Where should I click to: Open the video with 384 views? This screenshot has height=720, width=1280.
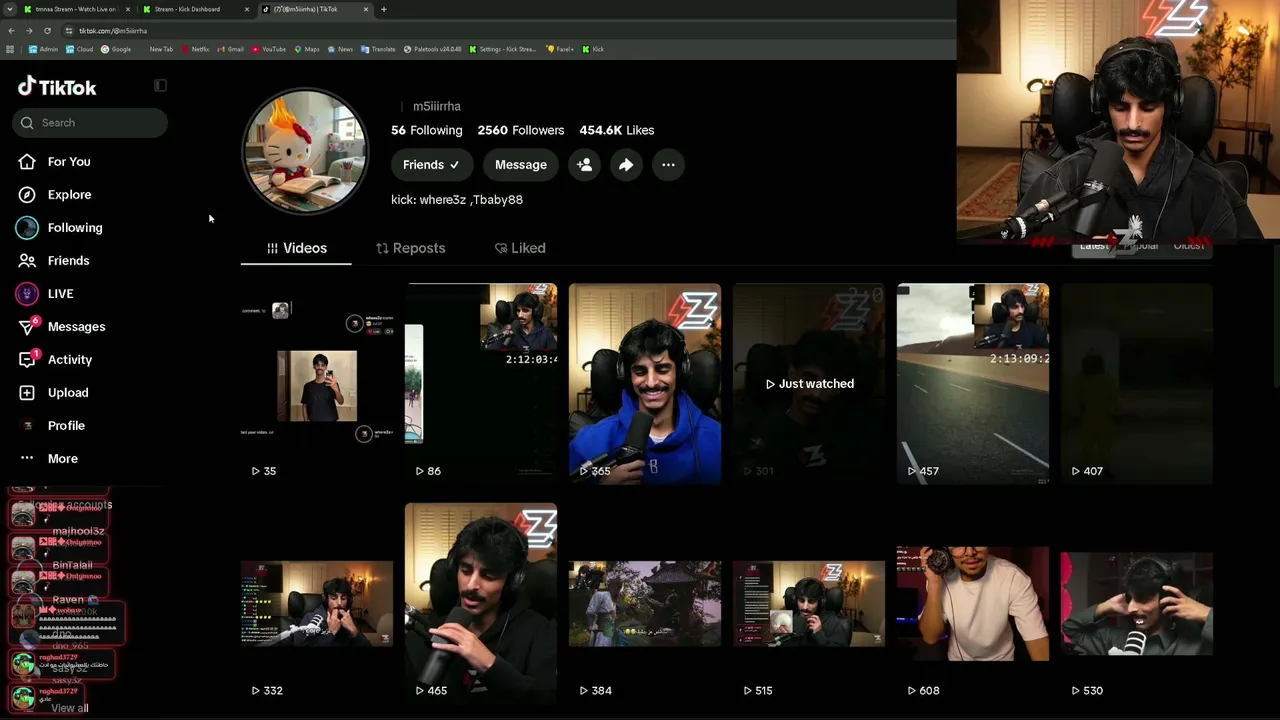[645, 603]
